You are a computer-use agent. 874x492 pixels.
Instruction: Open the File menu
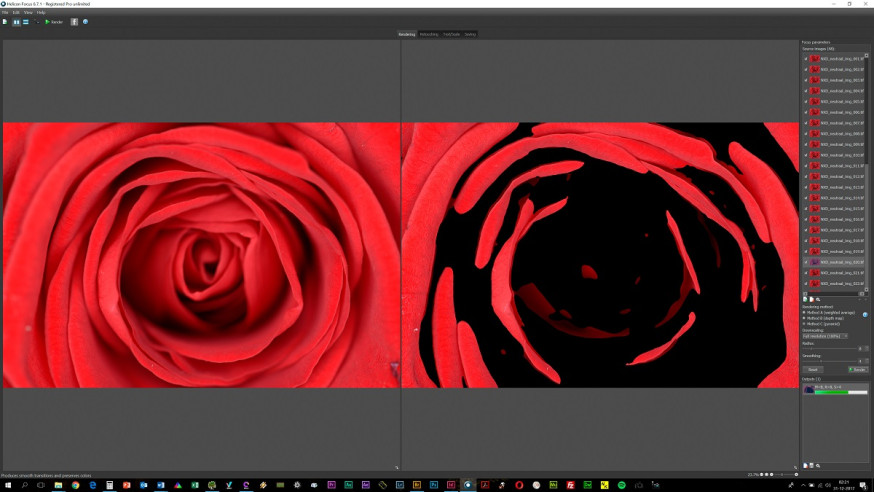(x=5, y=12)
